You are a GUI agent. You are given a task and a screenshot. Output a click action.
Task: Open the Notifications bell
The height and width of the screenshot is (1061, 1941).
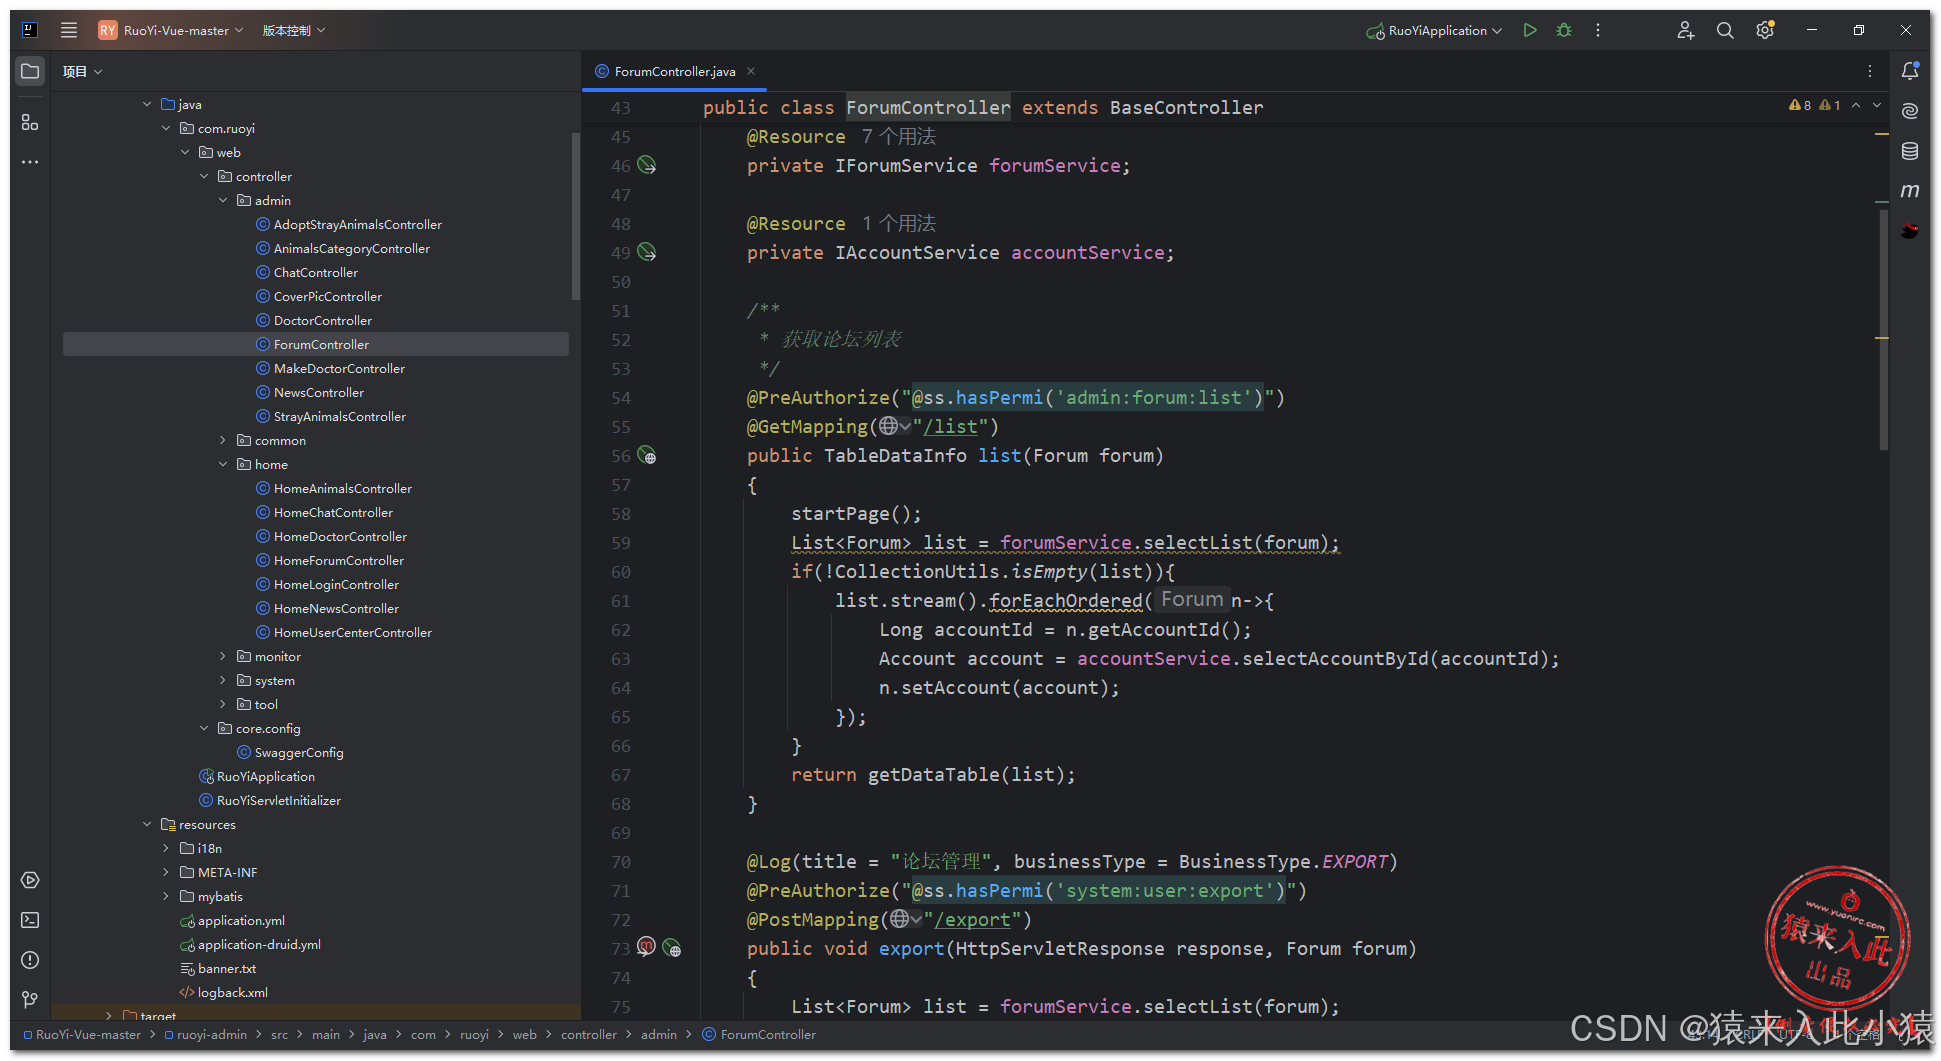1910,71
